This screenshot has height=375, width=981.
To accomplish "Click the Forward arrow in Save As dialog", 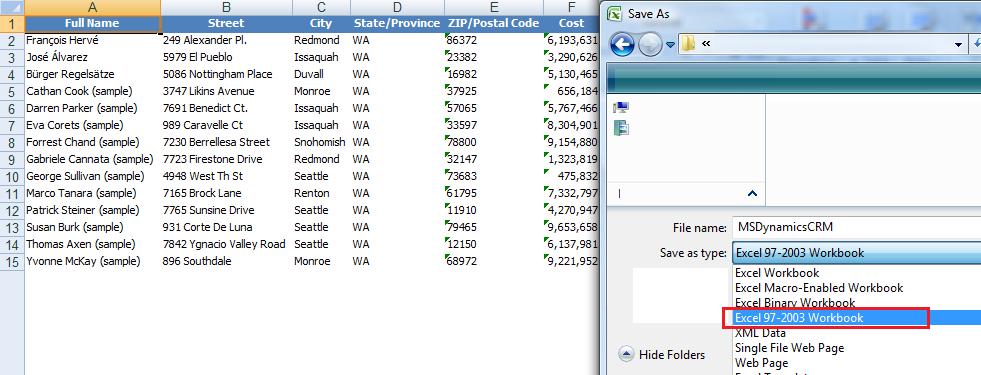I will (651, 44).
